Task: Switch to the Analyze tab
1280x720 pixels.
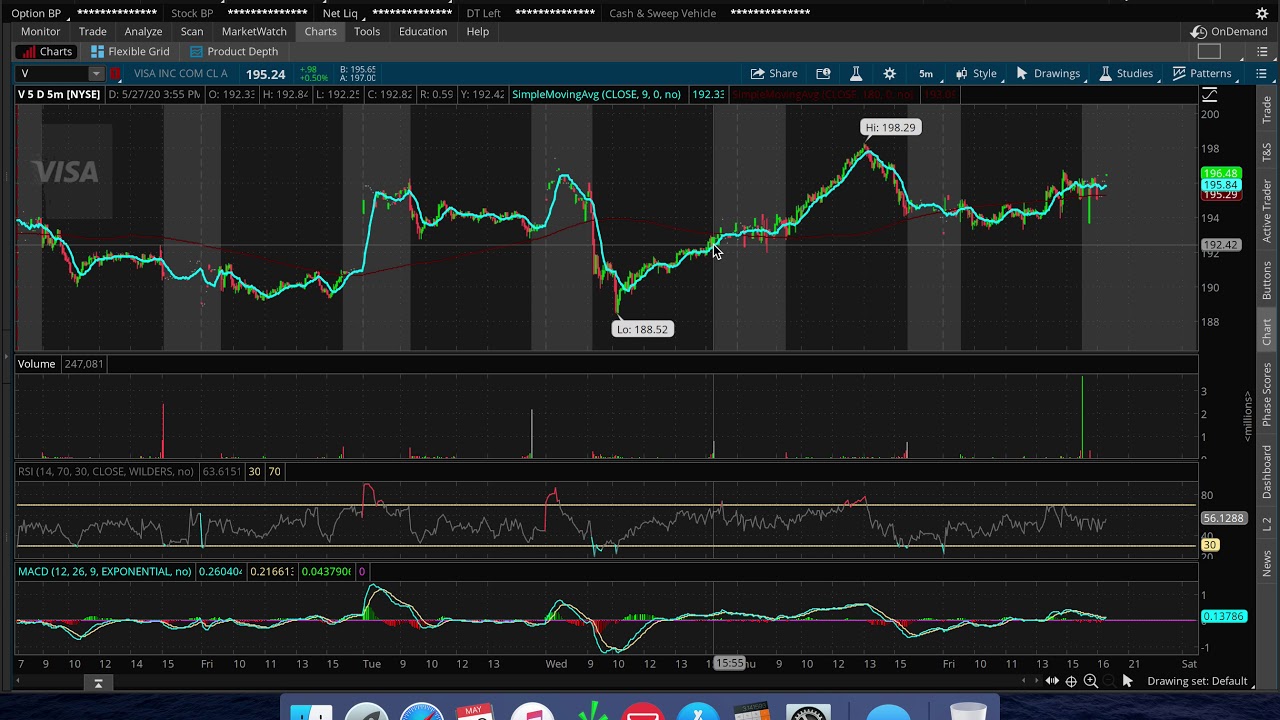Action: (x=143, y=31)
